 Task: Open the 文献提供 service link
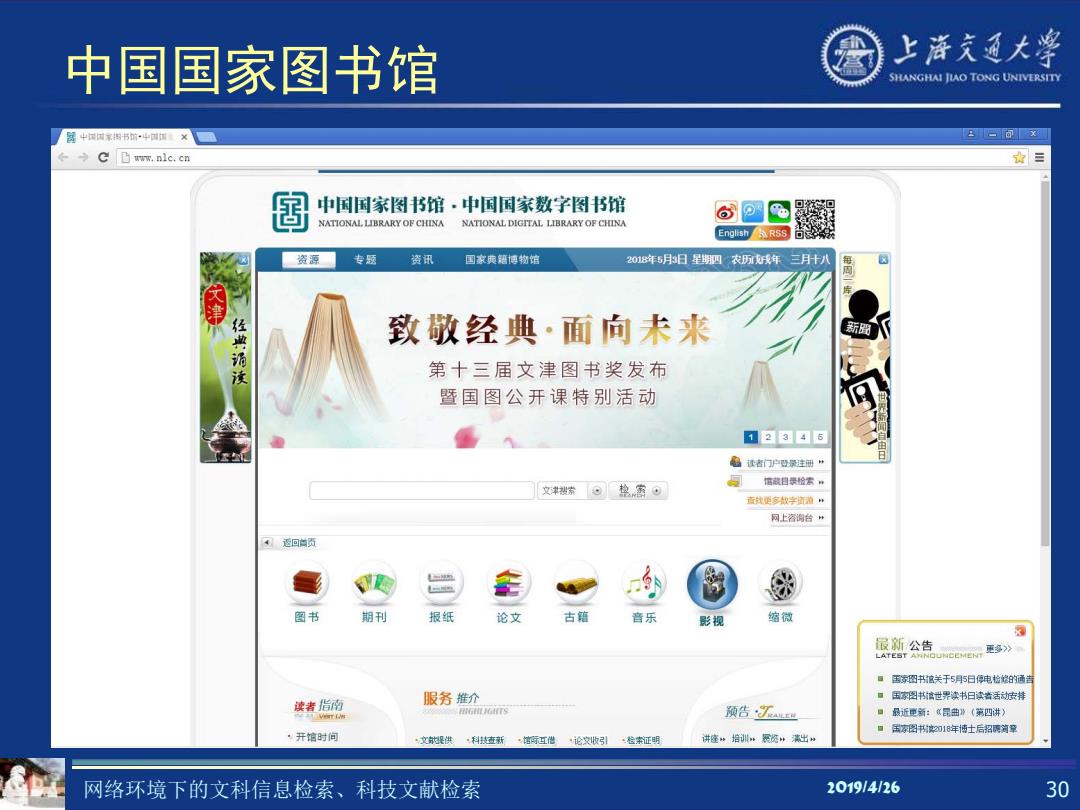(x=436, y=740)
